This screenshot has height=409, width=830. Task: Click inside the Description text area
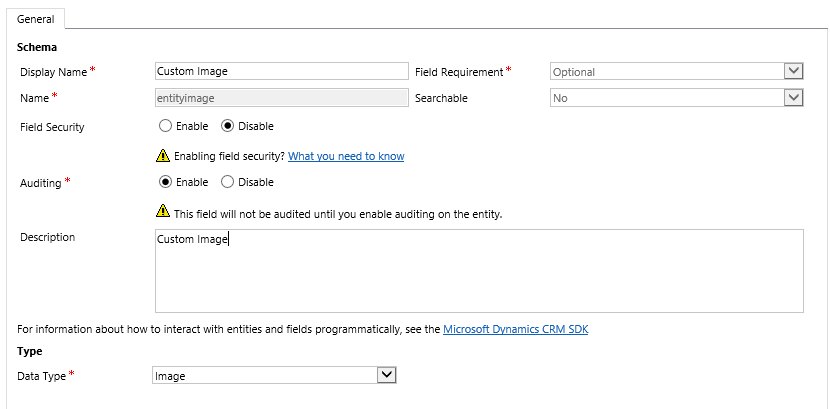(x=479, y=270)
